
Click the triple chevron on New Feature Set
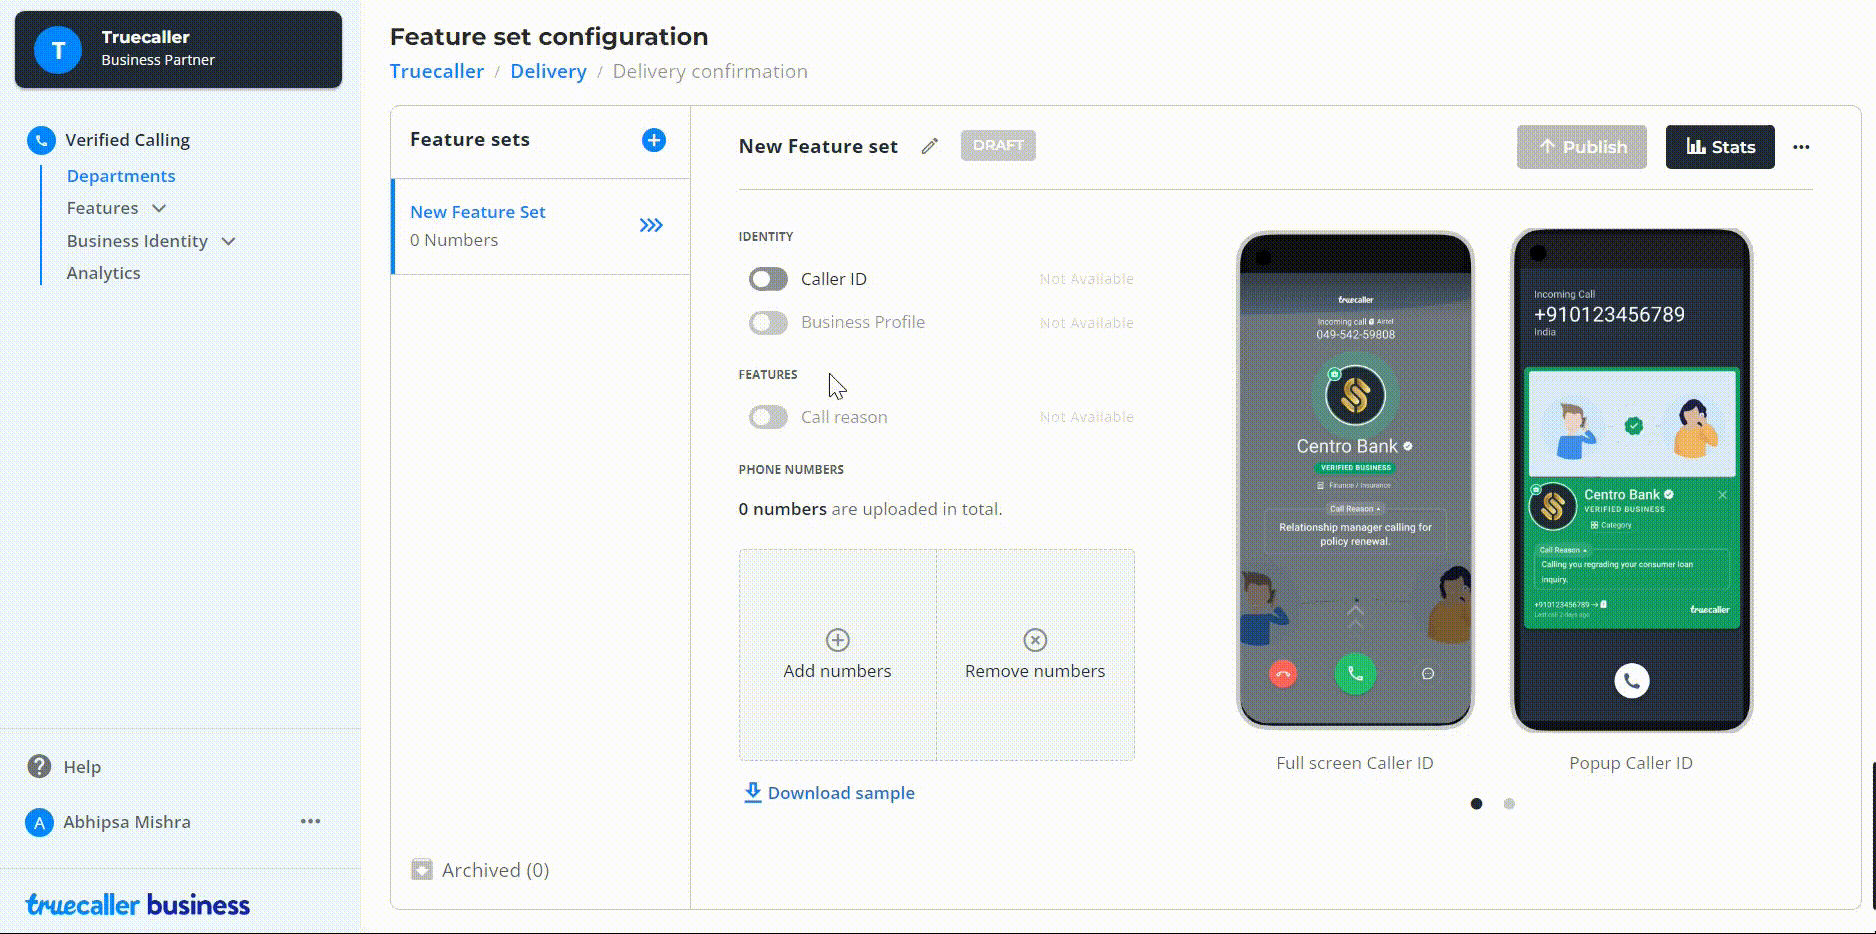pos(651,225)
